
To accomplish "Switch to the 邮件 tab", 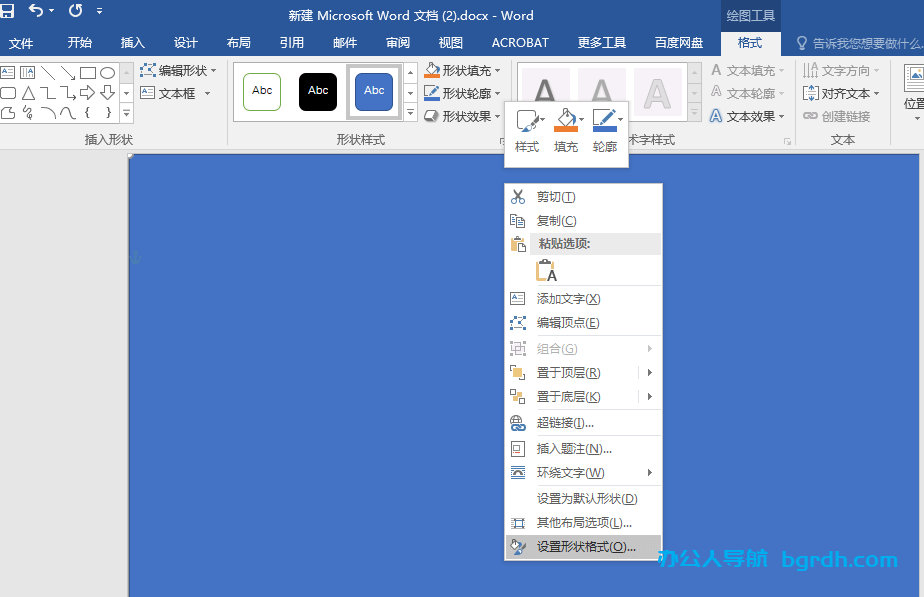I will coord(345,43).
